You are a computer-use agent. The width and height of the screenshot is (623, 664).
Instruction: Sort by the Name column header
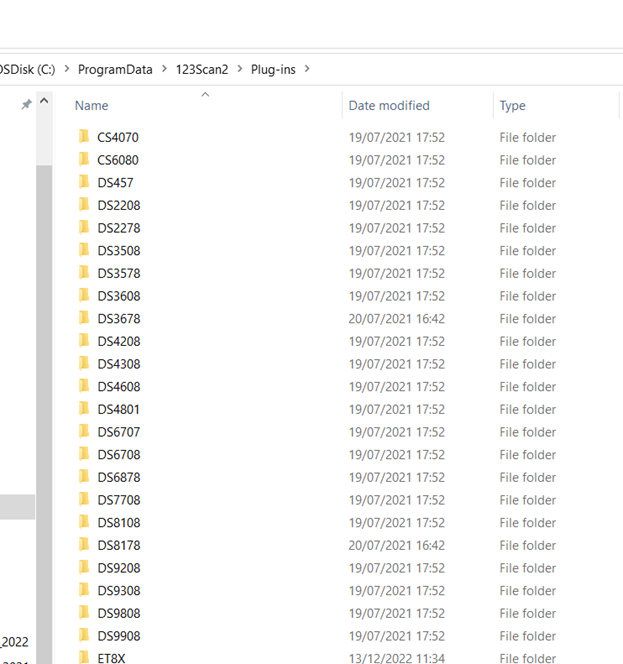point(92,106)
